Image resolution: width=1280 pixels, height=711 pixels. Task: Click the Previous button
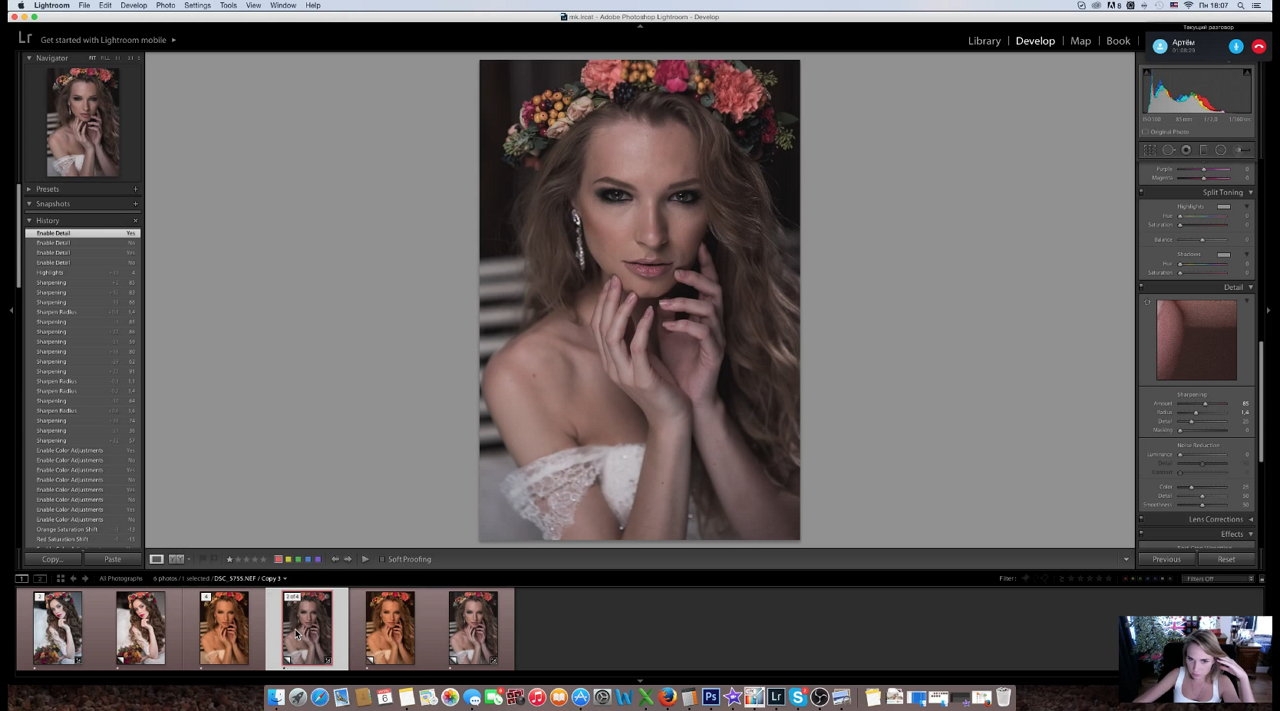[x=1166, y=559]
